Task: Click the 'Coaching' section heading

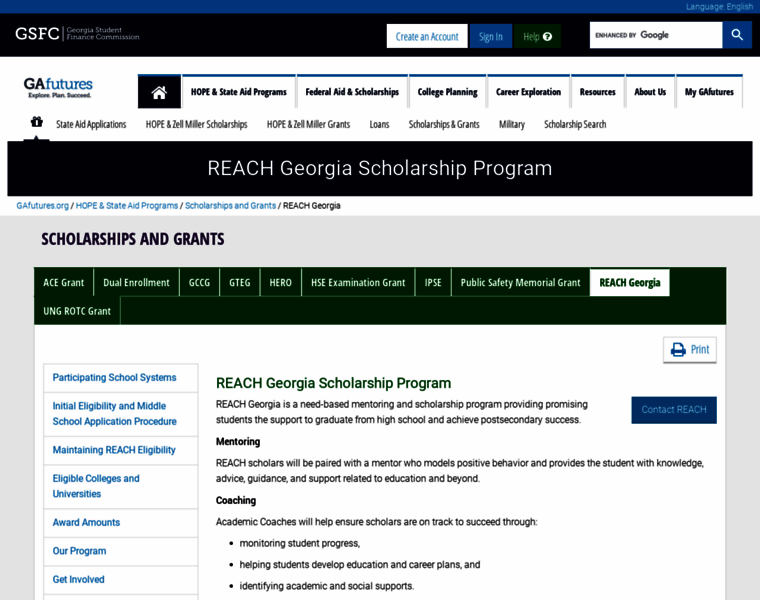Action: pyautogui.click(x=236, y=501)
